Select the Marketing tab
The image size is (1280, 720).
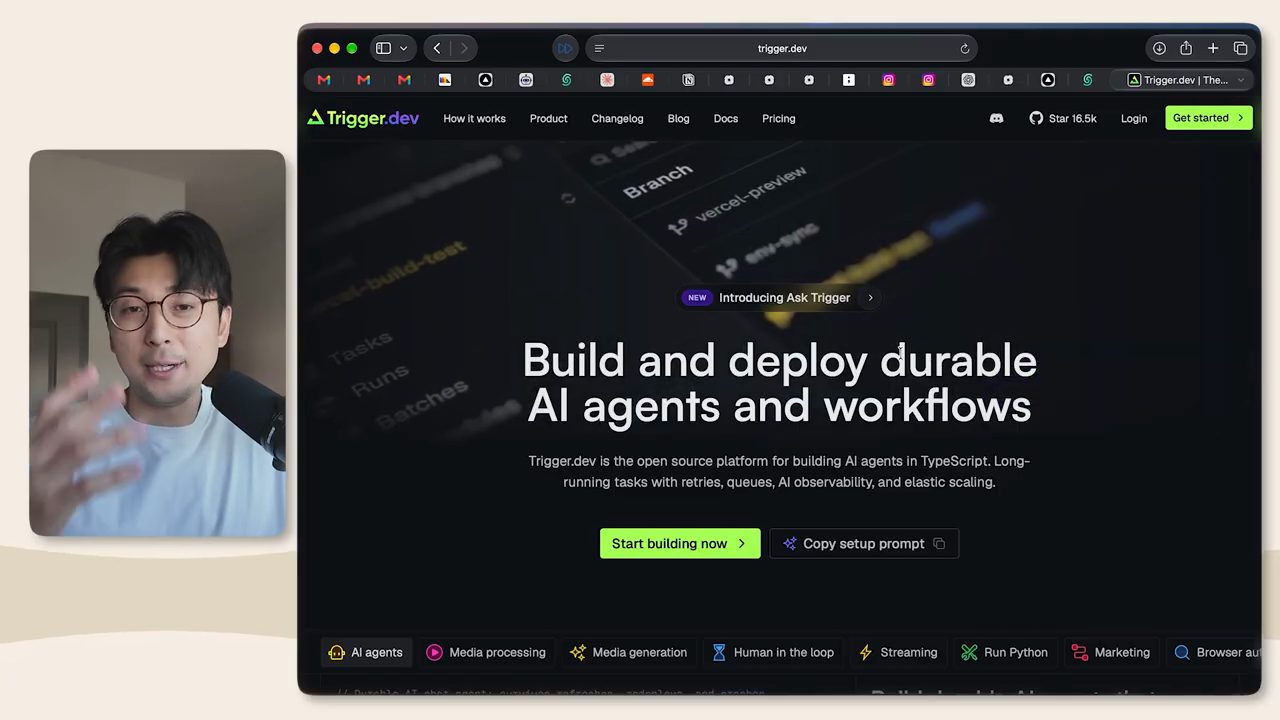[1111, 652]
